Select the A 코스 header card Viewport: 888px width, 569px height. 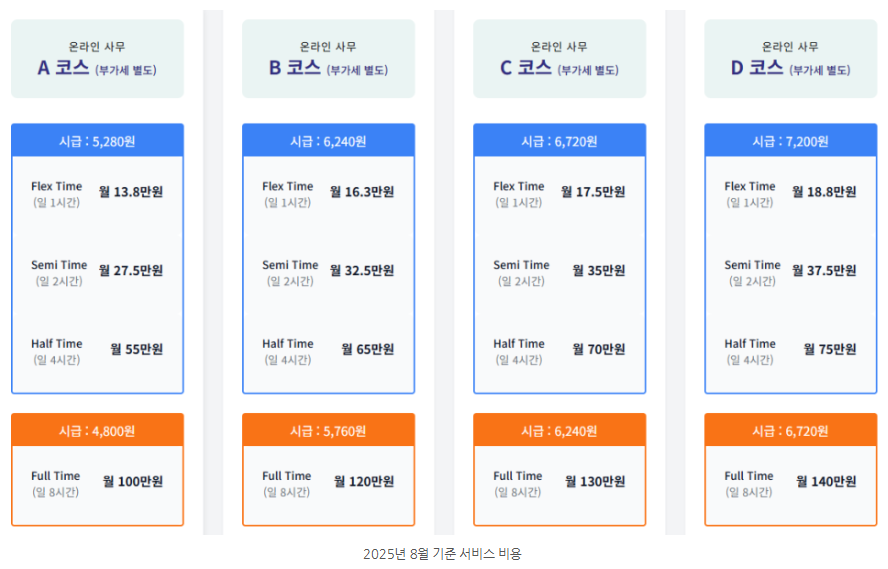click(97, 59)
